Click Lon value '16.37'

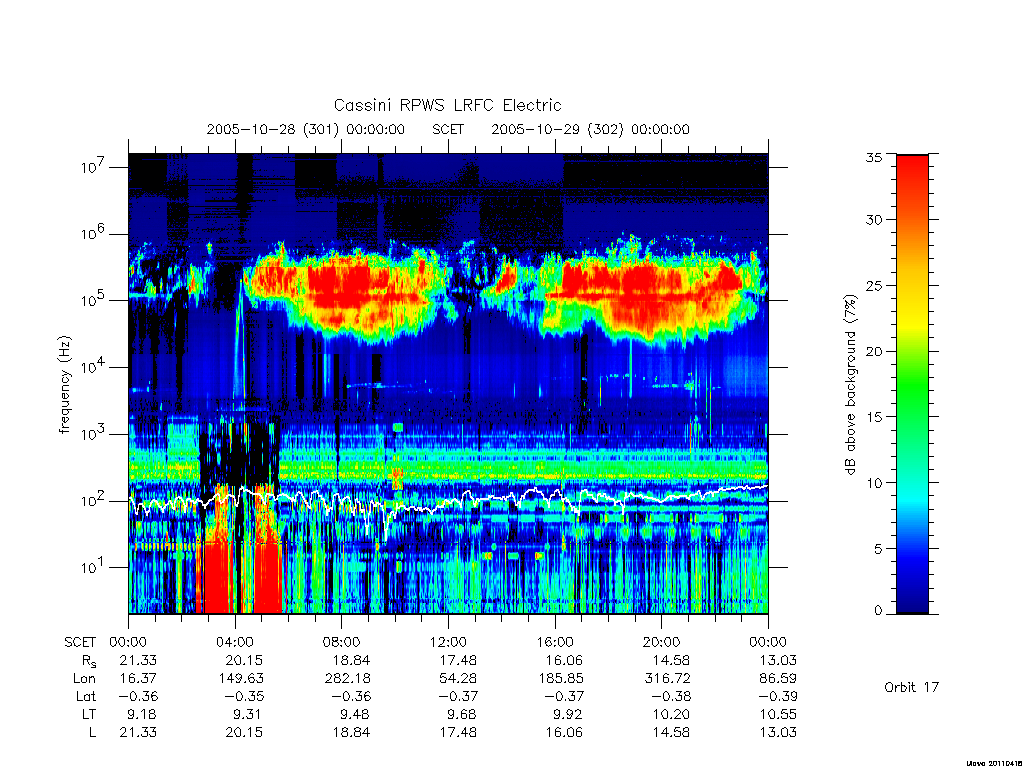[138, 679]
